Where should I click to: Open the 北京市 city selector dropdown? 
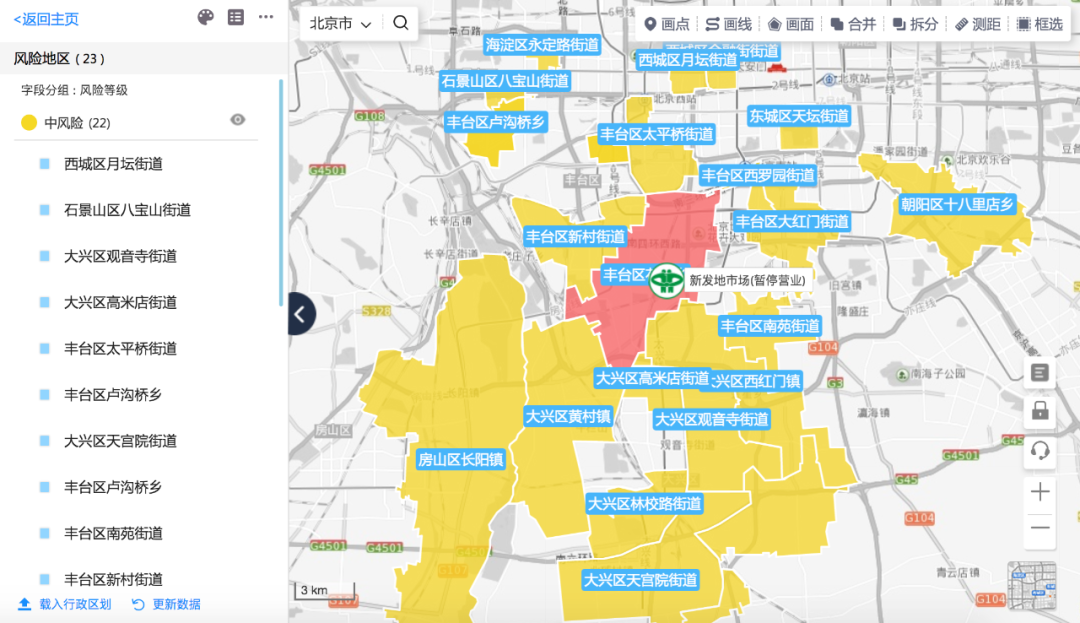340,22
